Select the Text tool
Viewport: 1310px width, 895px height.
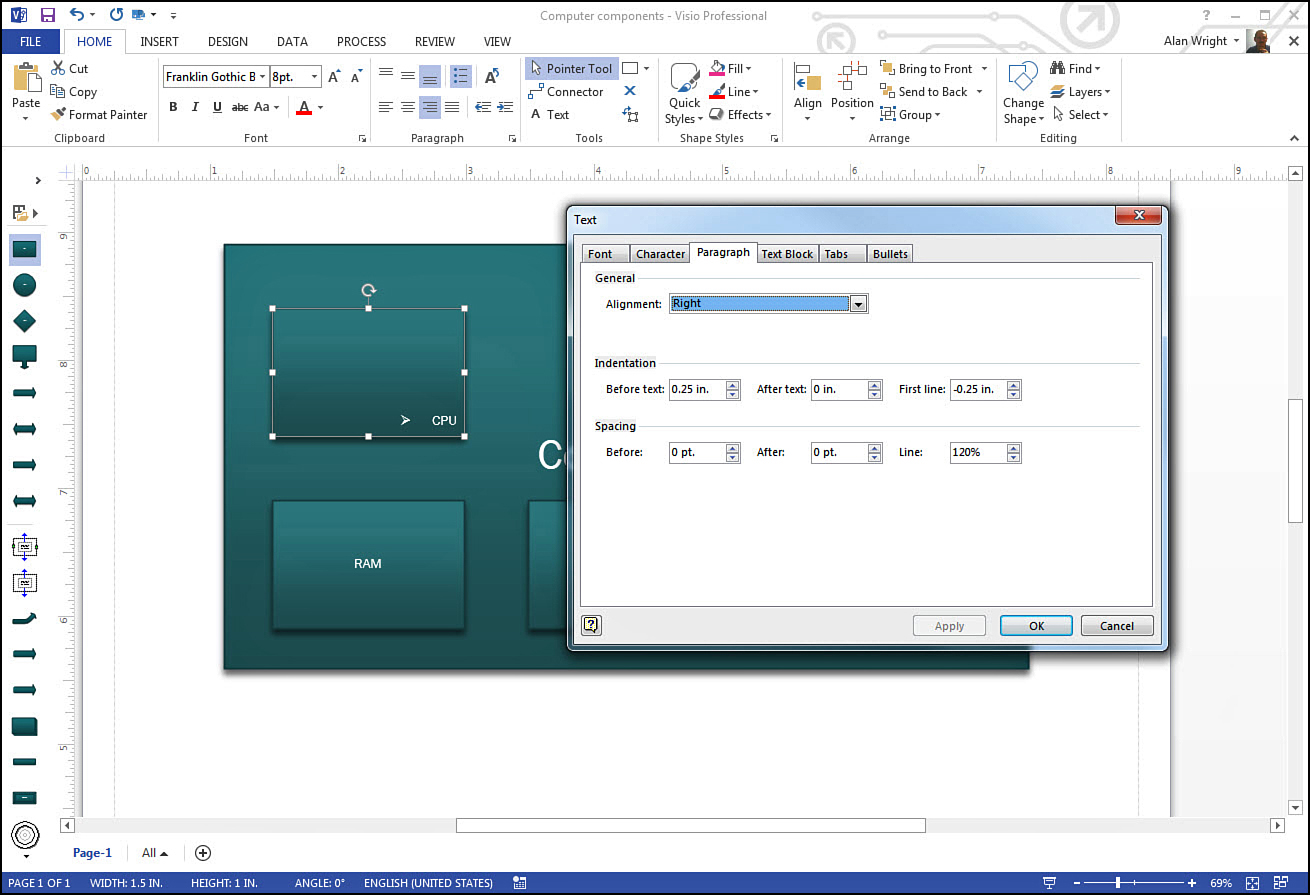[x=549, y=114]
